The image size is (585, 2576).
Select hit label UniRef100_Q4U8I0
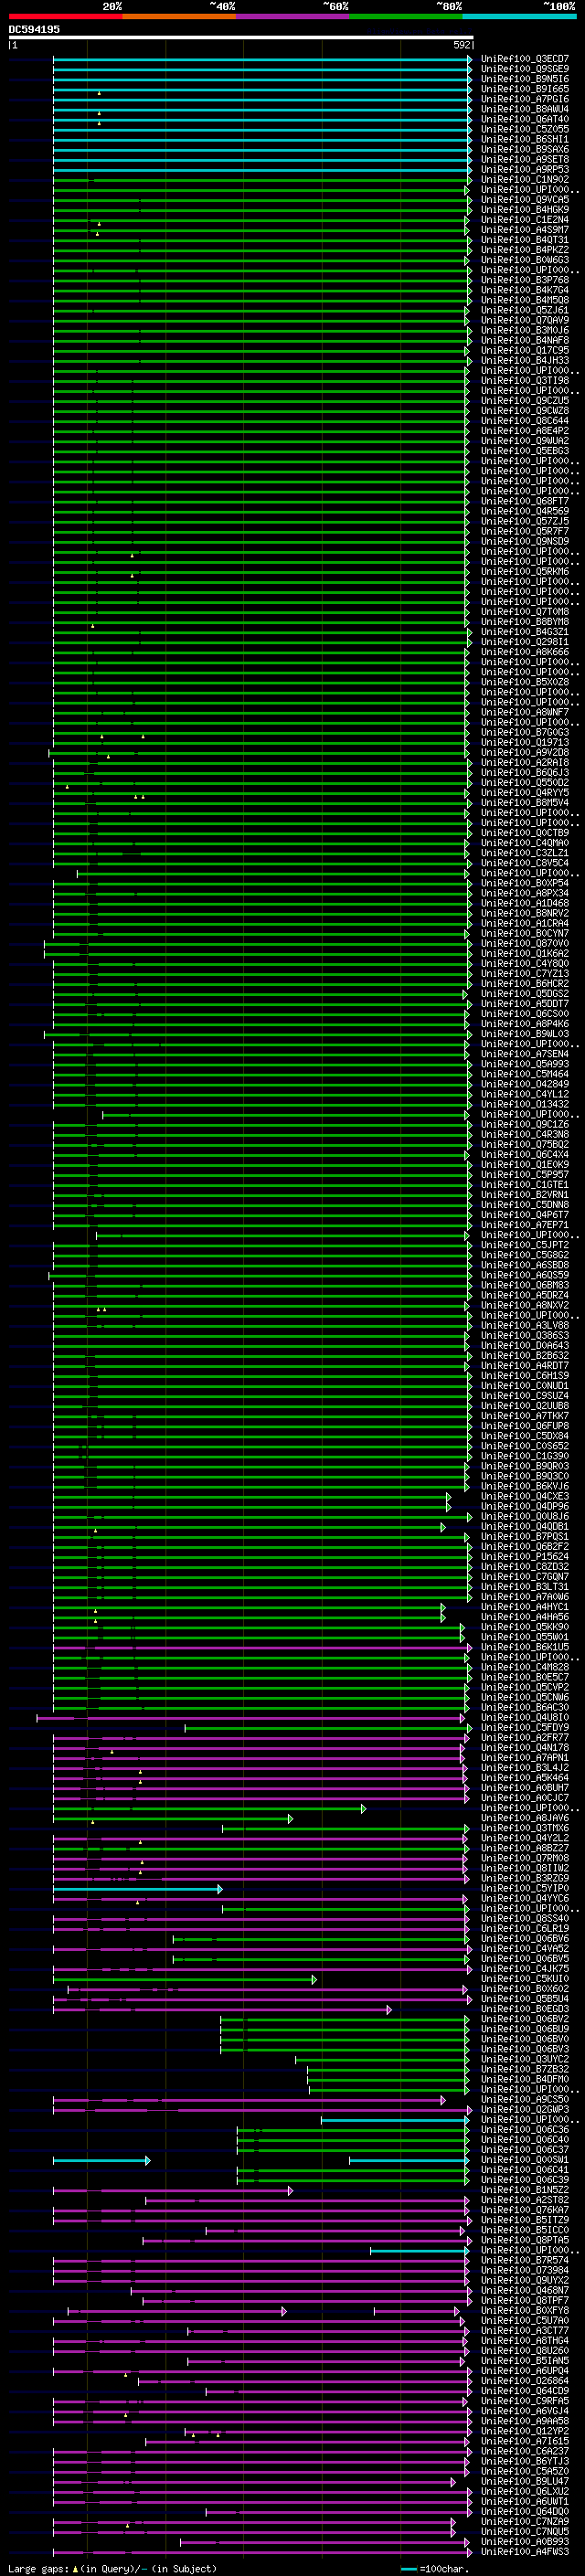[525, 1717]
